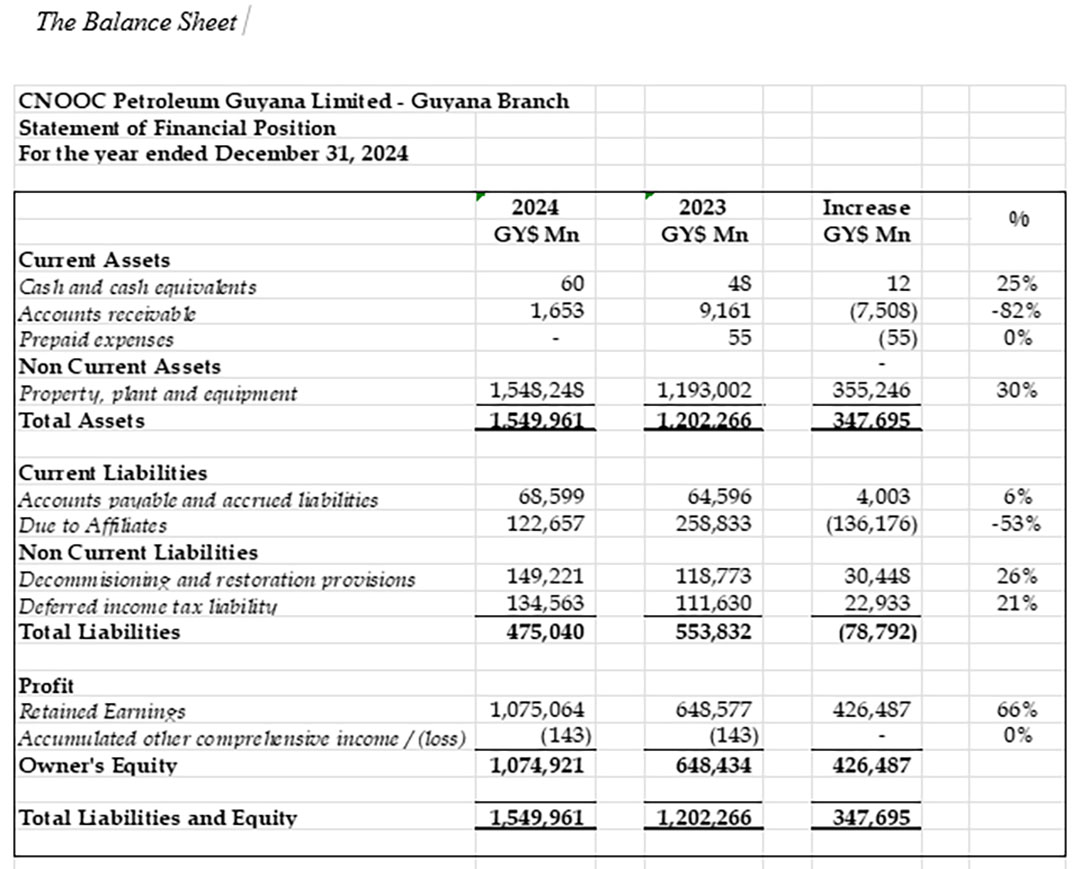This screenshot has height=869, width=1080.
Task: Select the 'Total Liabilities' row label
Action: 99,632
